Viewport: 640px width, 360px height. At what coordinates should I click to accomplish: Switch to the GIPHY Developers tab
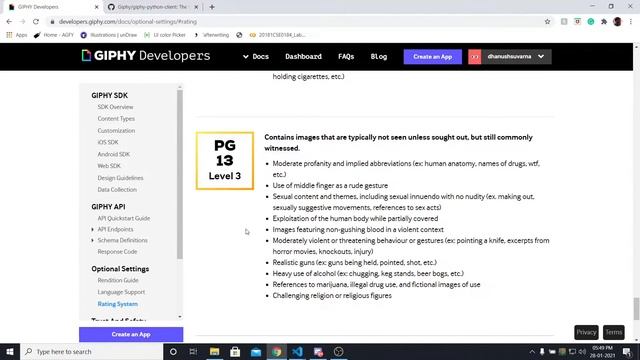(x=52, y=7)
